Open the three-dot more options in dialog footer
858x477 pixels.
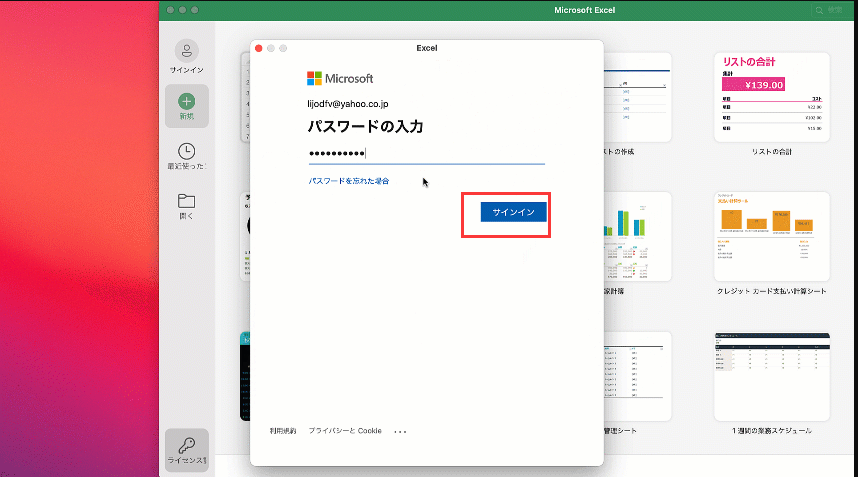coord(400,432)
